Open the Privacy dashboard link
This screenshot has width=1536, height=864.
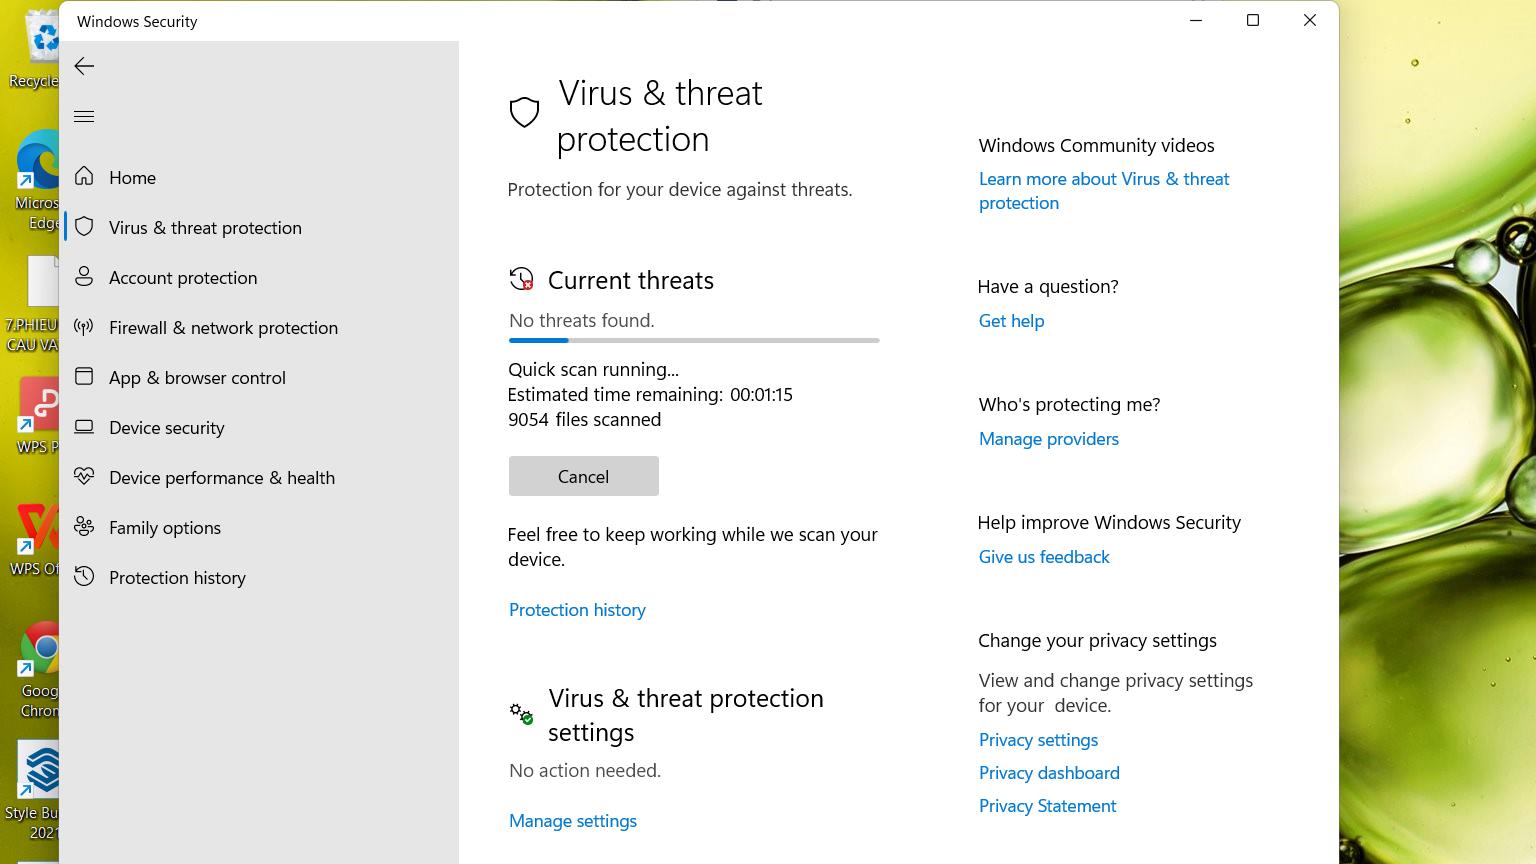click(1048, 773)
